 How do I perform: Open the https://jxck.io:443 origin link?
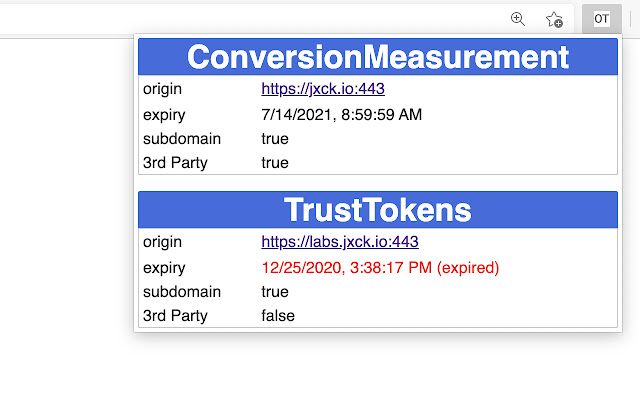click(x=323, y=89)
